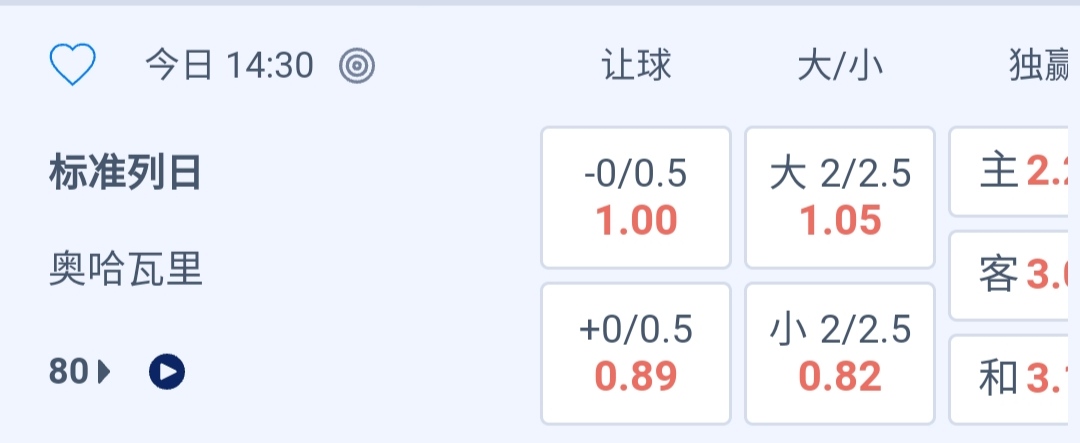Open the 奥哈瓦里 team name

[x=125, y=270]
